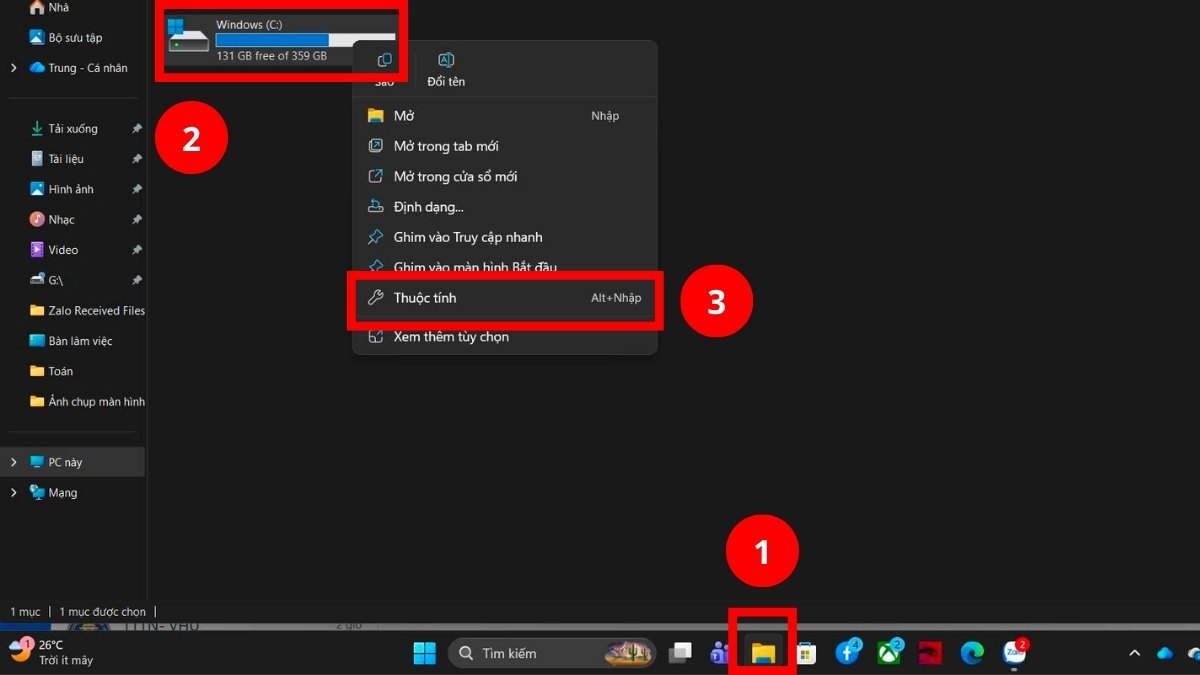Unpin Tải xuống using its pin icon
The image size is (1200, 675).
tap(136, 128)
